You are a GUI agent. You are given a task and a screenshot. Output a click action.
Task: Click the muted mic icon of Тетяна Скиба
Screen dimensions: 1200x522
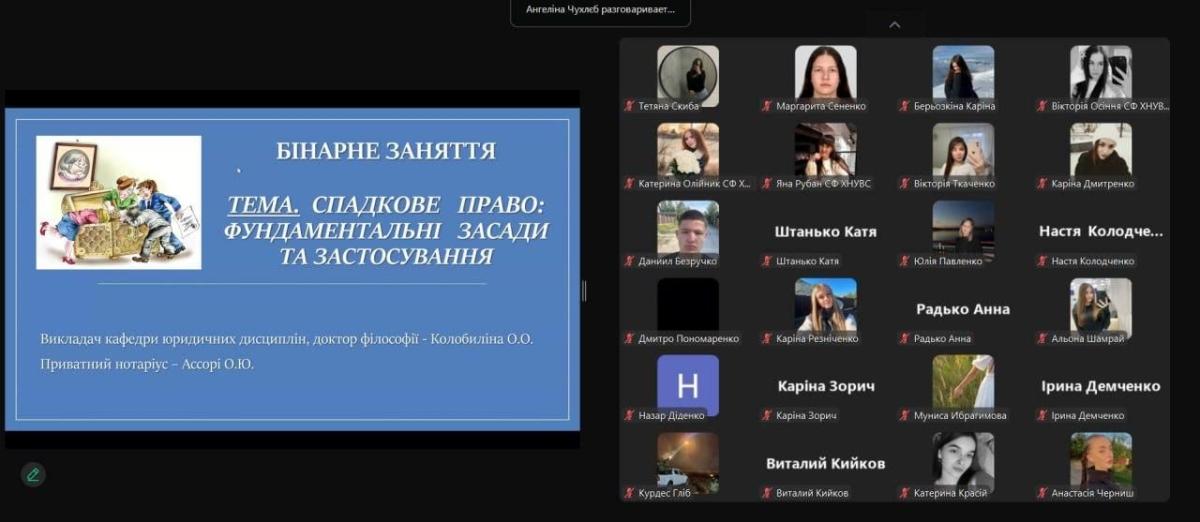pyautogui.click(x=630, y=106)
